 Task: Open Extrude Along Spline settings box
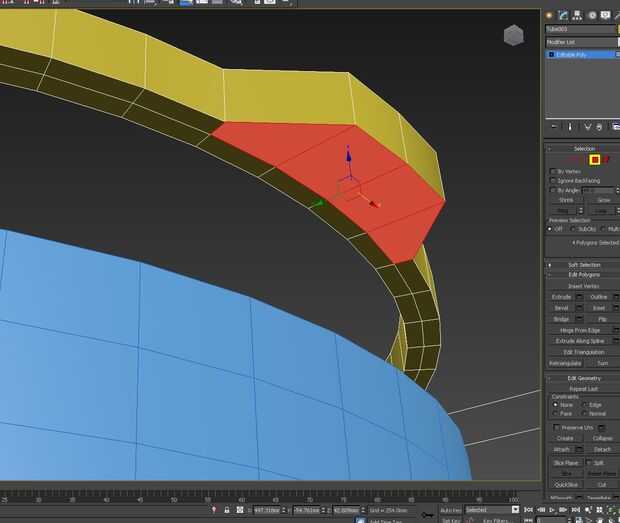pyautogui.click(x=616, y=341)
